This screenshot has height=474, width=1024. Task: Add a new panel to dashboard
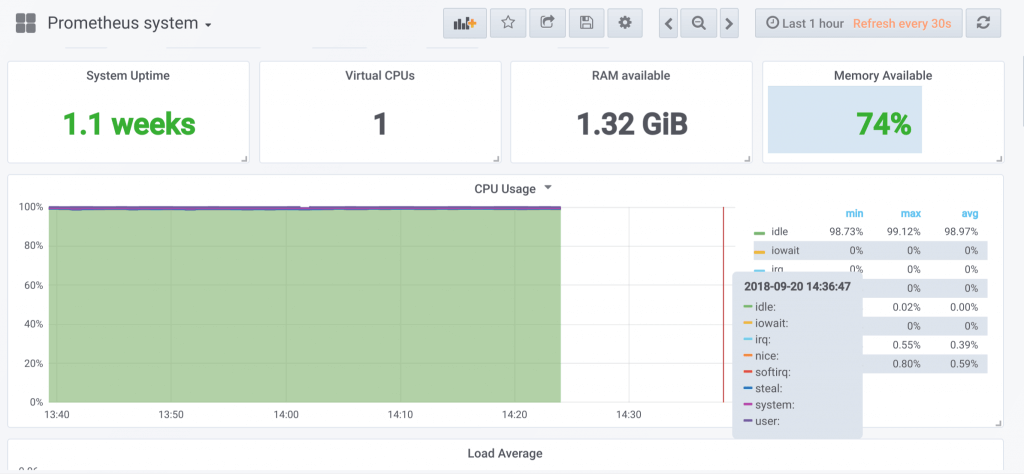tap(464, 23)
